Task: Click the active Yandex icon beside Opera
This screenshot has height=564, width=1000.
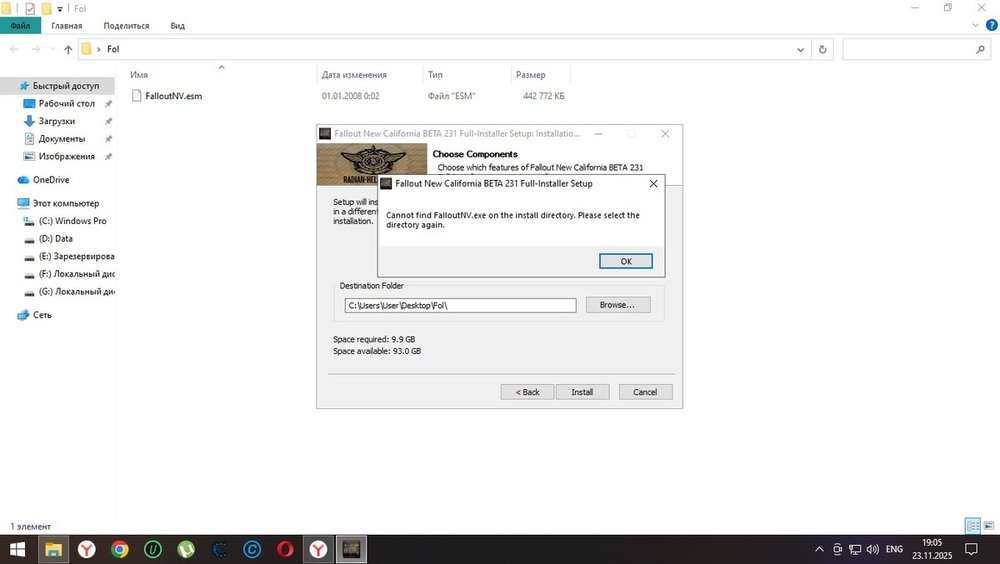Action: (x=318, y=549)
